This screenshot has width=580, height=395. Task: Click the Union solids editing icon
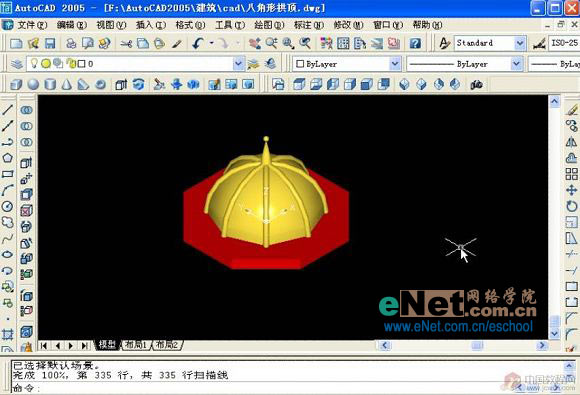(26, 110)
